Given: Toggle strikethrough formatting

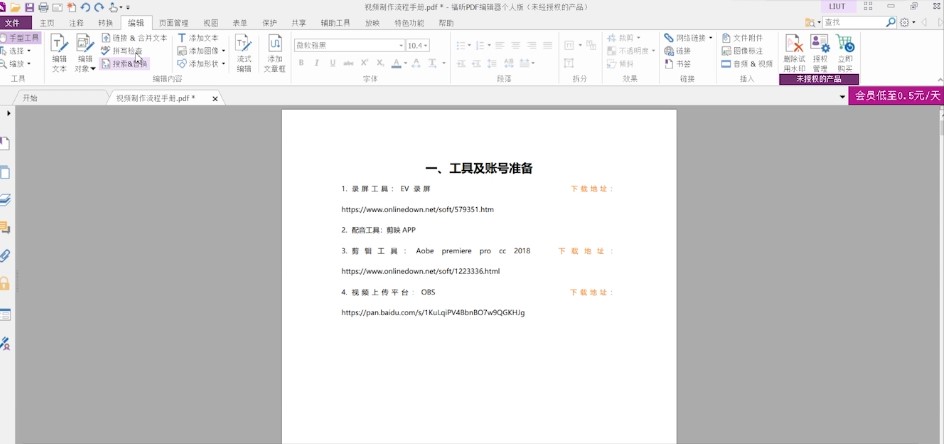Looking at the screenshot, I should (348, 63).
